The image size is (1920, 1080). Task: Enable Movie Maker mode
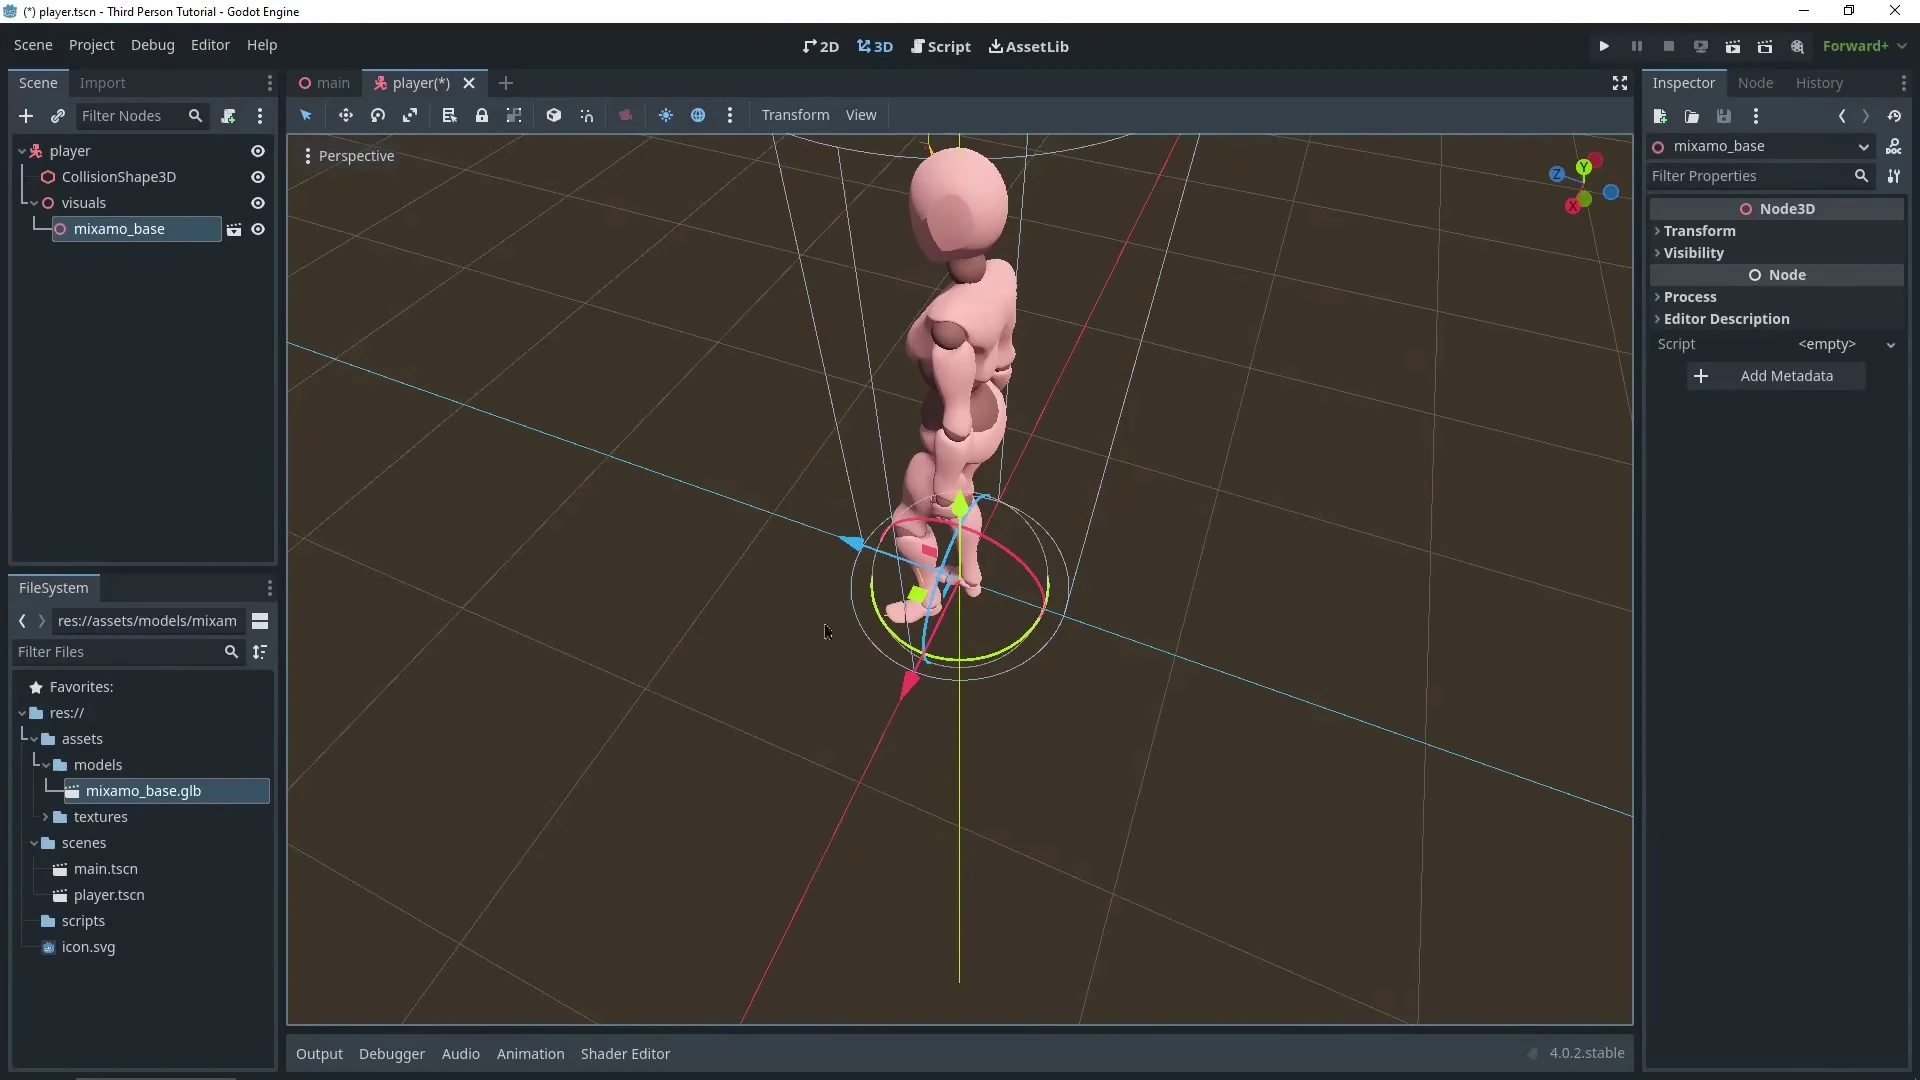tap(1798, 46)
